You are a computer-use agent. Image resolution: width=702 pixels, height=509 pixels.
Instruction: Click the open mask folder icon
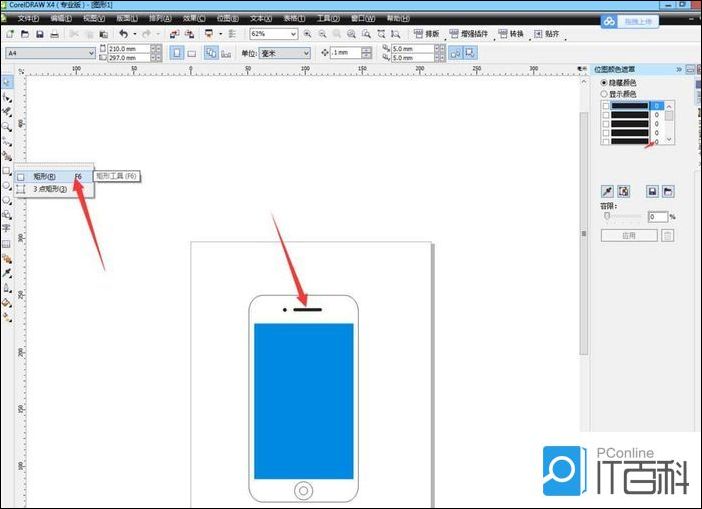(x=668, y=191)
